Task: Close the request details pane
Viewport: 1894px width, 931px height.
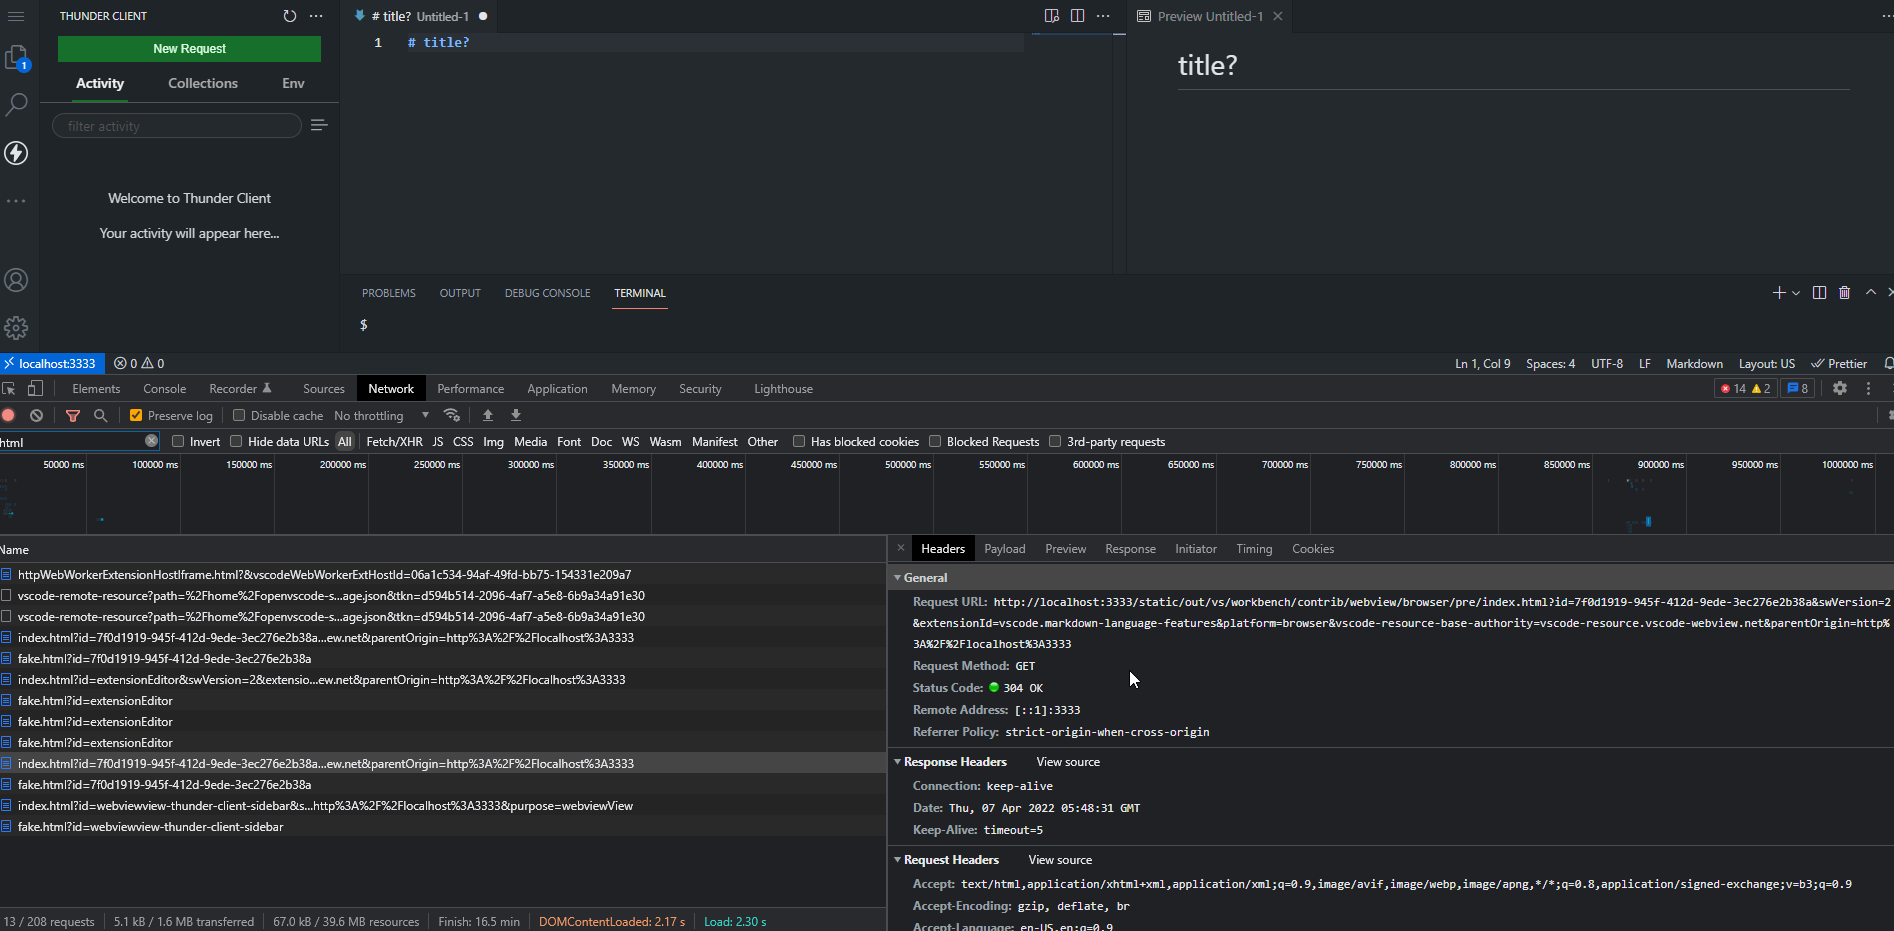Action: pyautogui.click(x=900, y=548)
